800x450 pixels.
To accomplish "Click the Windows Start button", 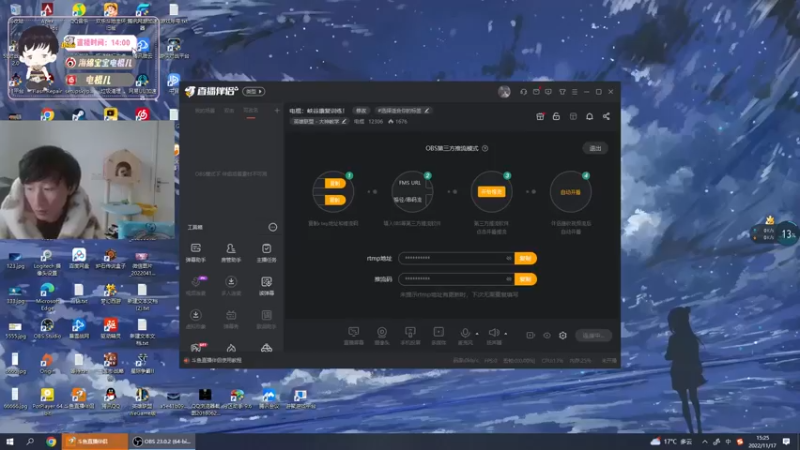I will coord(10,441).
